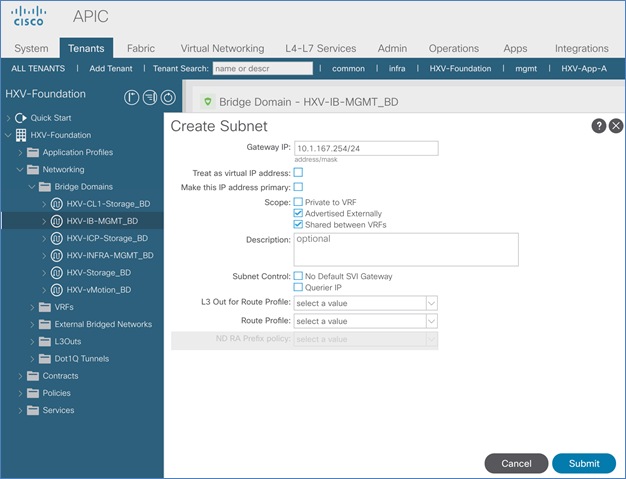Click the first circular icon beside HXV-Foundation header

[x=131, y=97]
